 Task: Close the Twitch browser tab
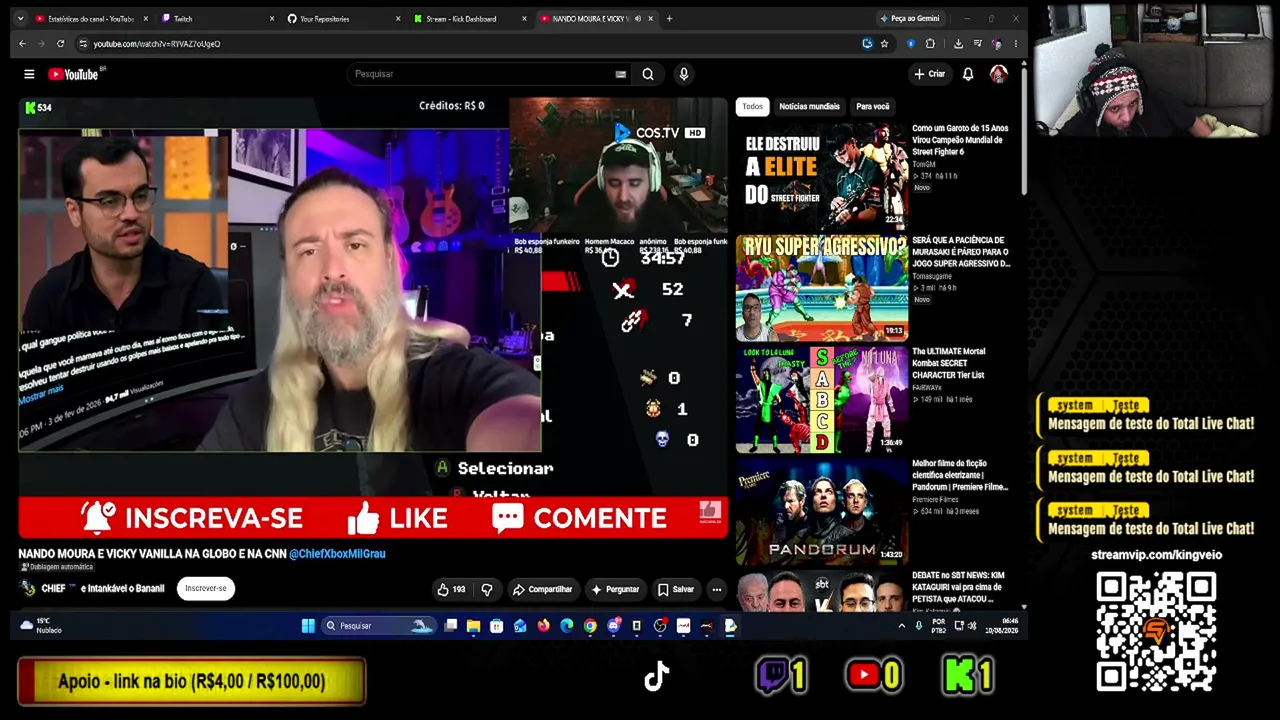pyautogui.click(x=272, y=19)
